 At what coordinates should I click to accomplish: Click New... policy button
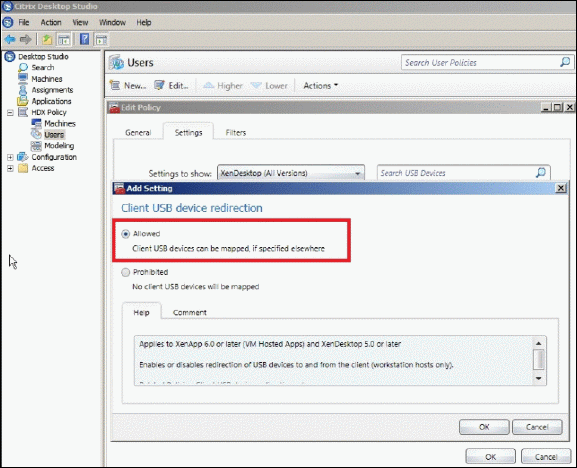[x=128, y=86]
